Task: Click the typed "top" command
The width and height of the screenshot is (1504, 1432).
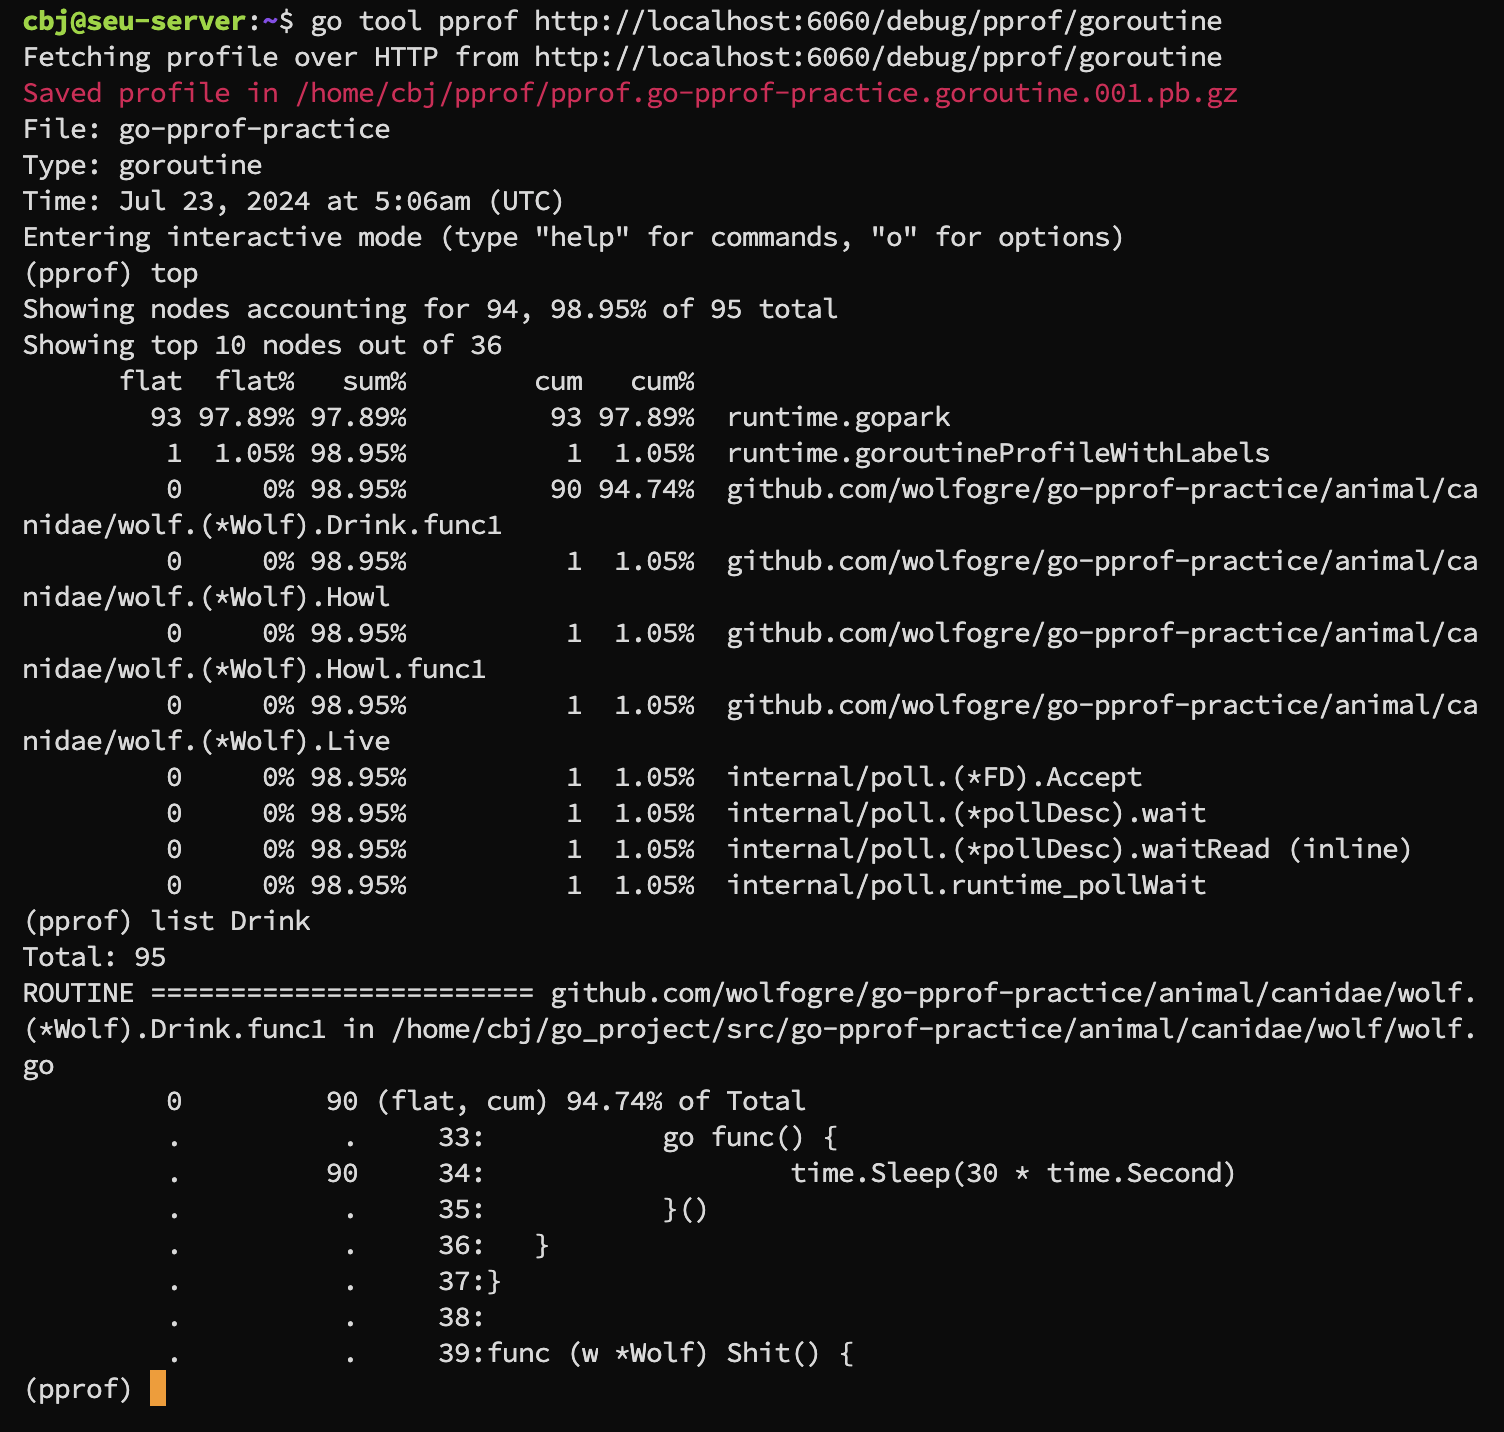Action: coord(174,273)
